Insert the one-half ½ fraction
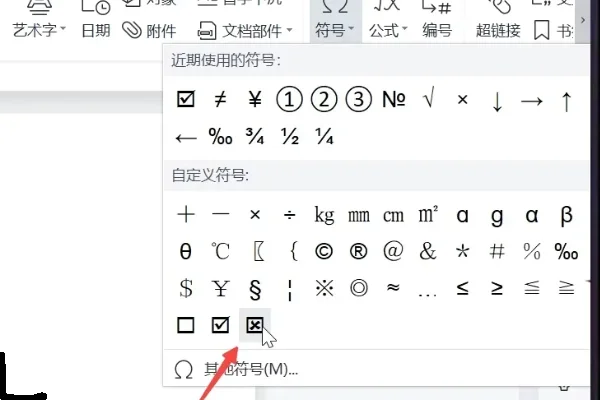600x400 pixels. click(290, 136)
